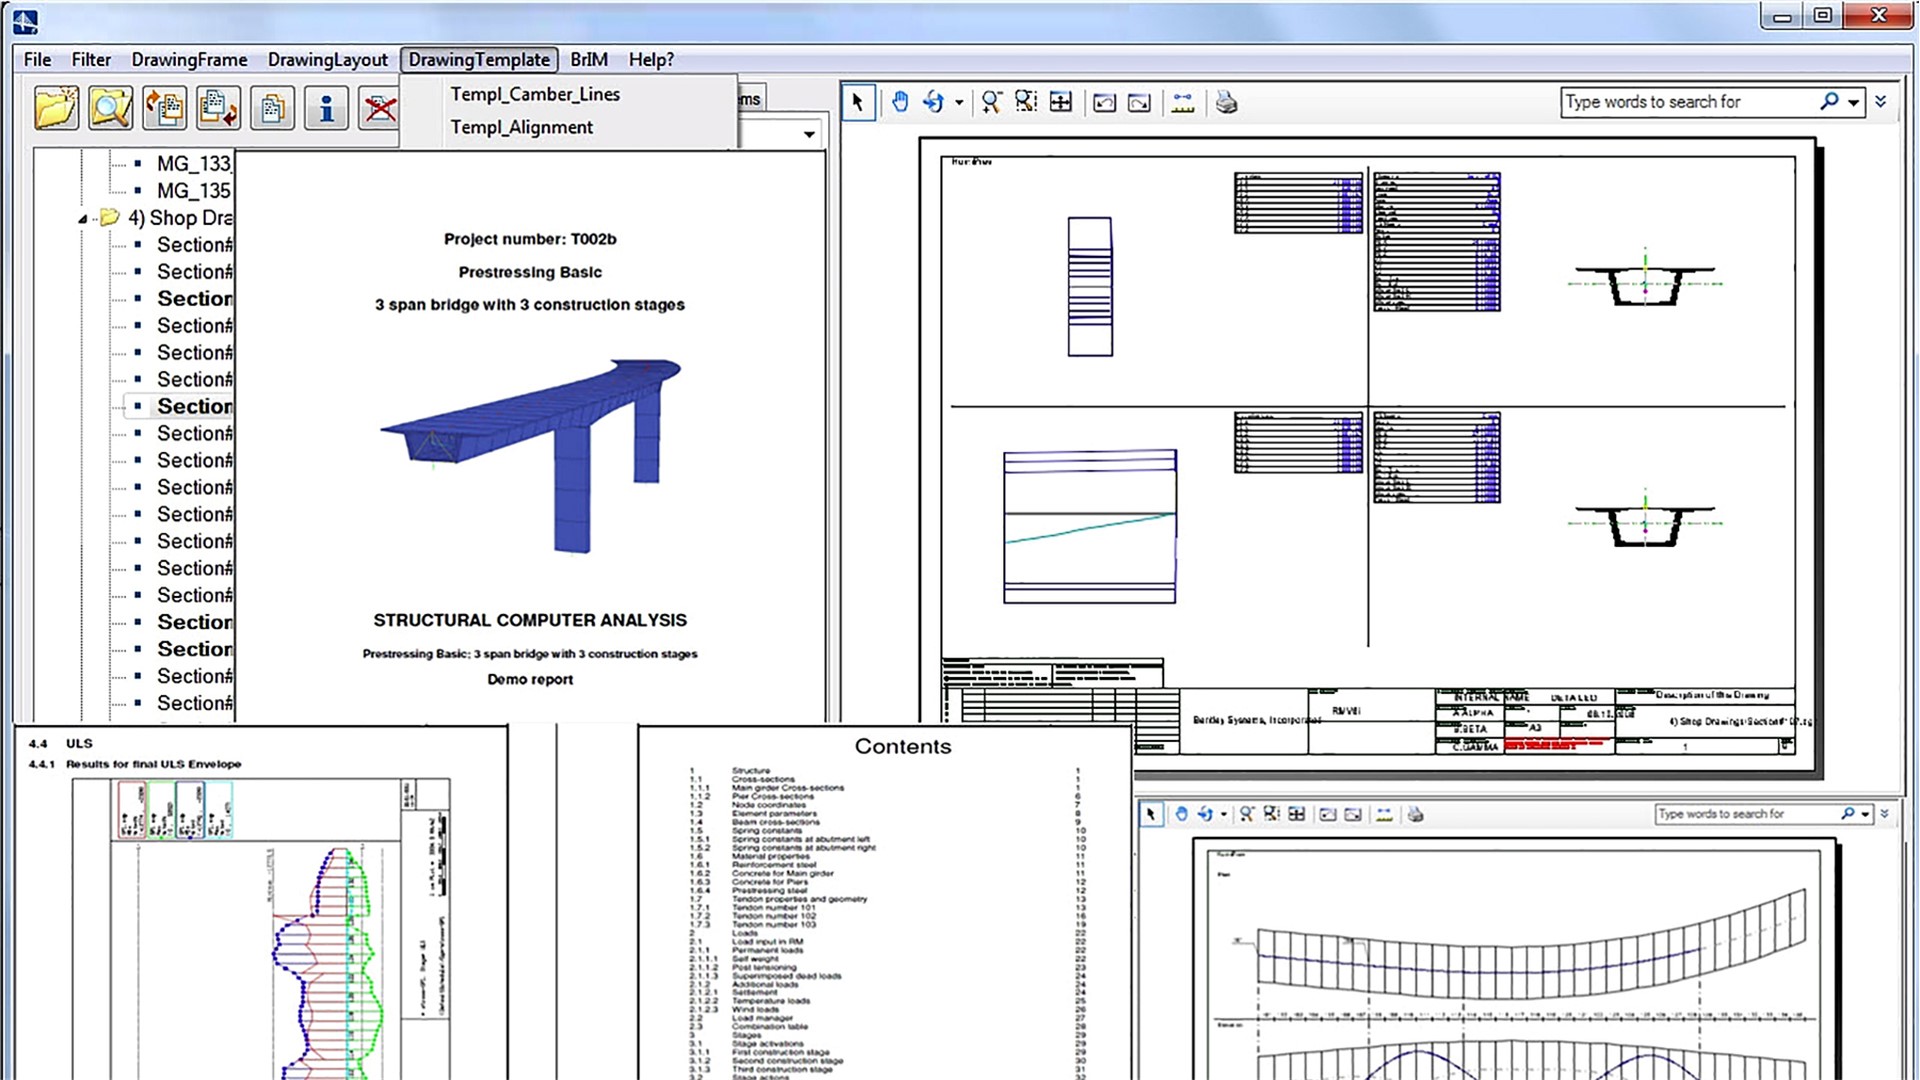Choose Templ_Camber_Lines from DrawingTemplate menu
This screenshot has width=1920, height=1080.
pyautogui.click(x=534, y=94)
